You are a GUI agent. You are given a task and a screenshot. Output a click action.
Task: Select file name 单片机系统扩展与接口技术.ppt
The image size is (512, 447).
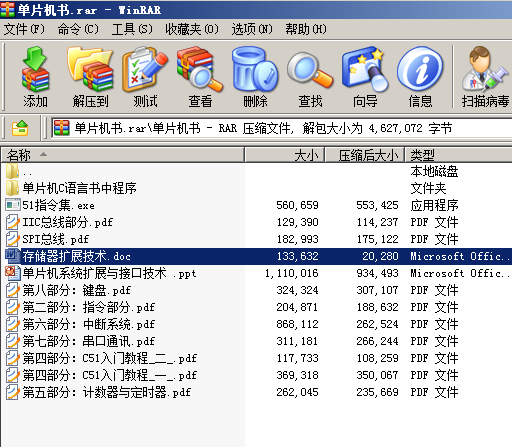click(x=109, y=273)
